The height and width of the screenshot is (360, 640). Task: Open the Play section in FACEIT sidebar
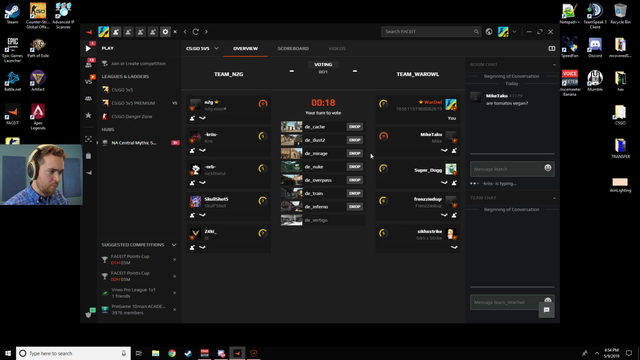click(88, 48)
